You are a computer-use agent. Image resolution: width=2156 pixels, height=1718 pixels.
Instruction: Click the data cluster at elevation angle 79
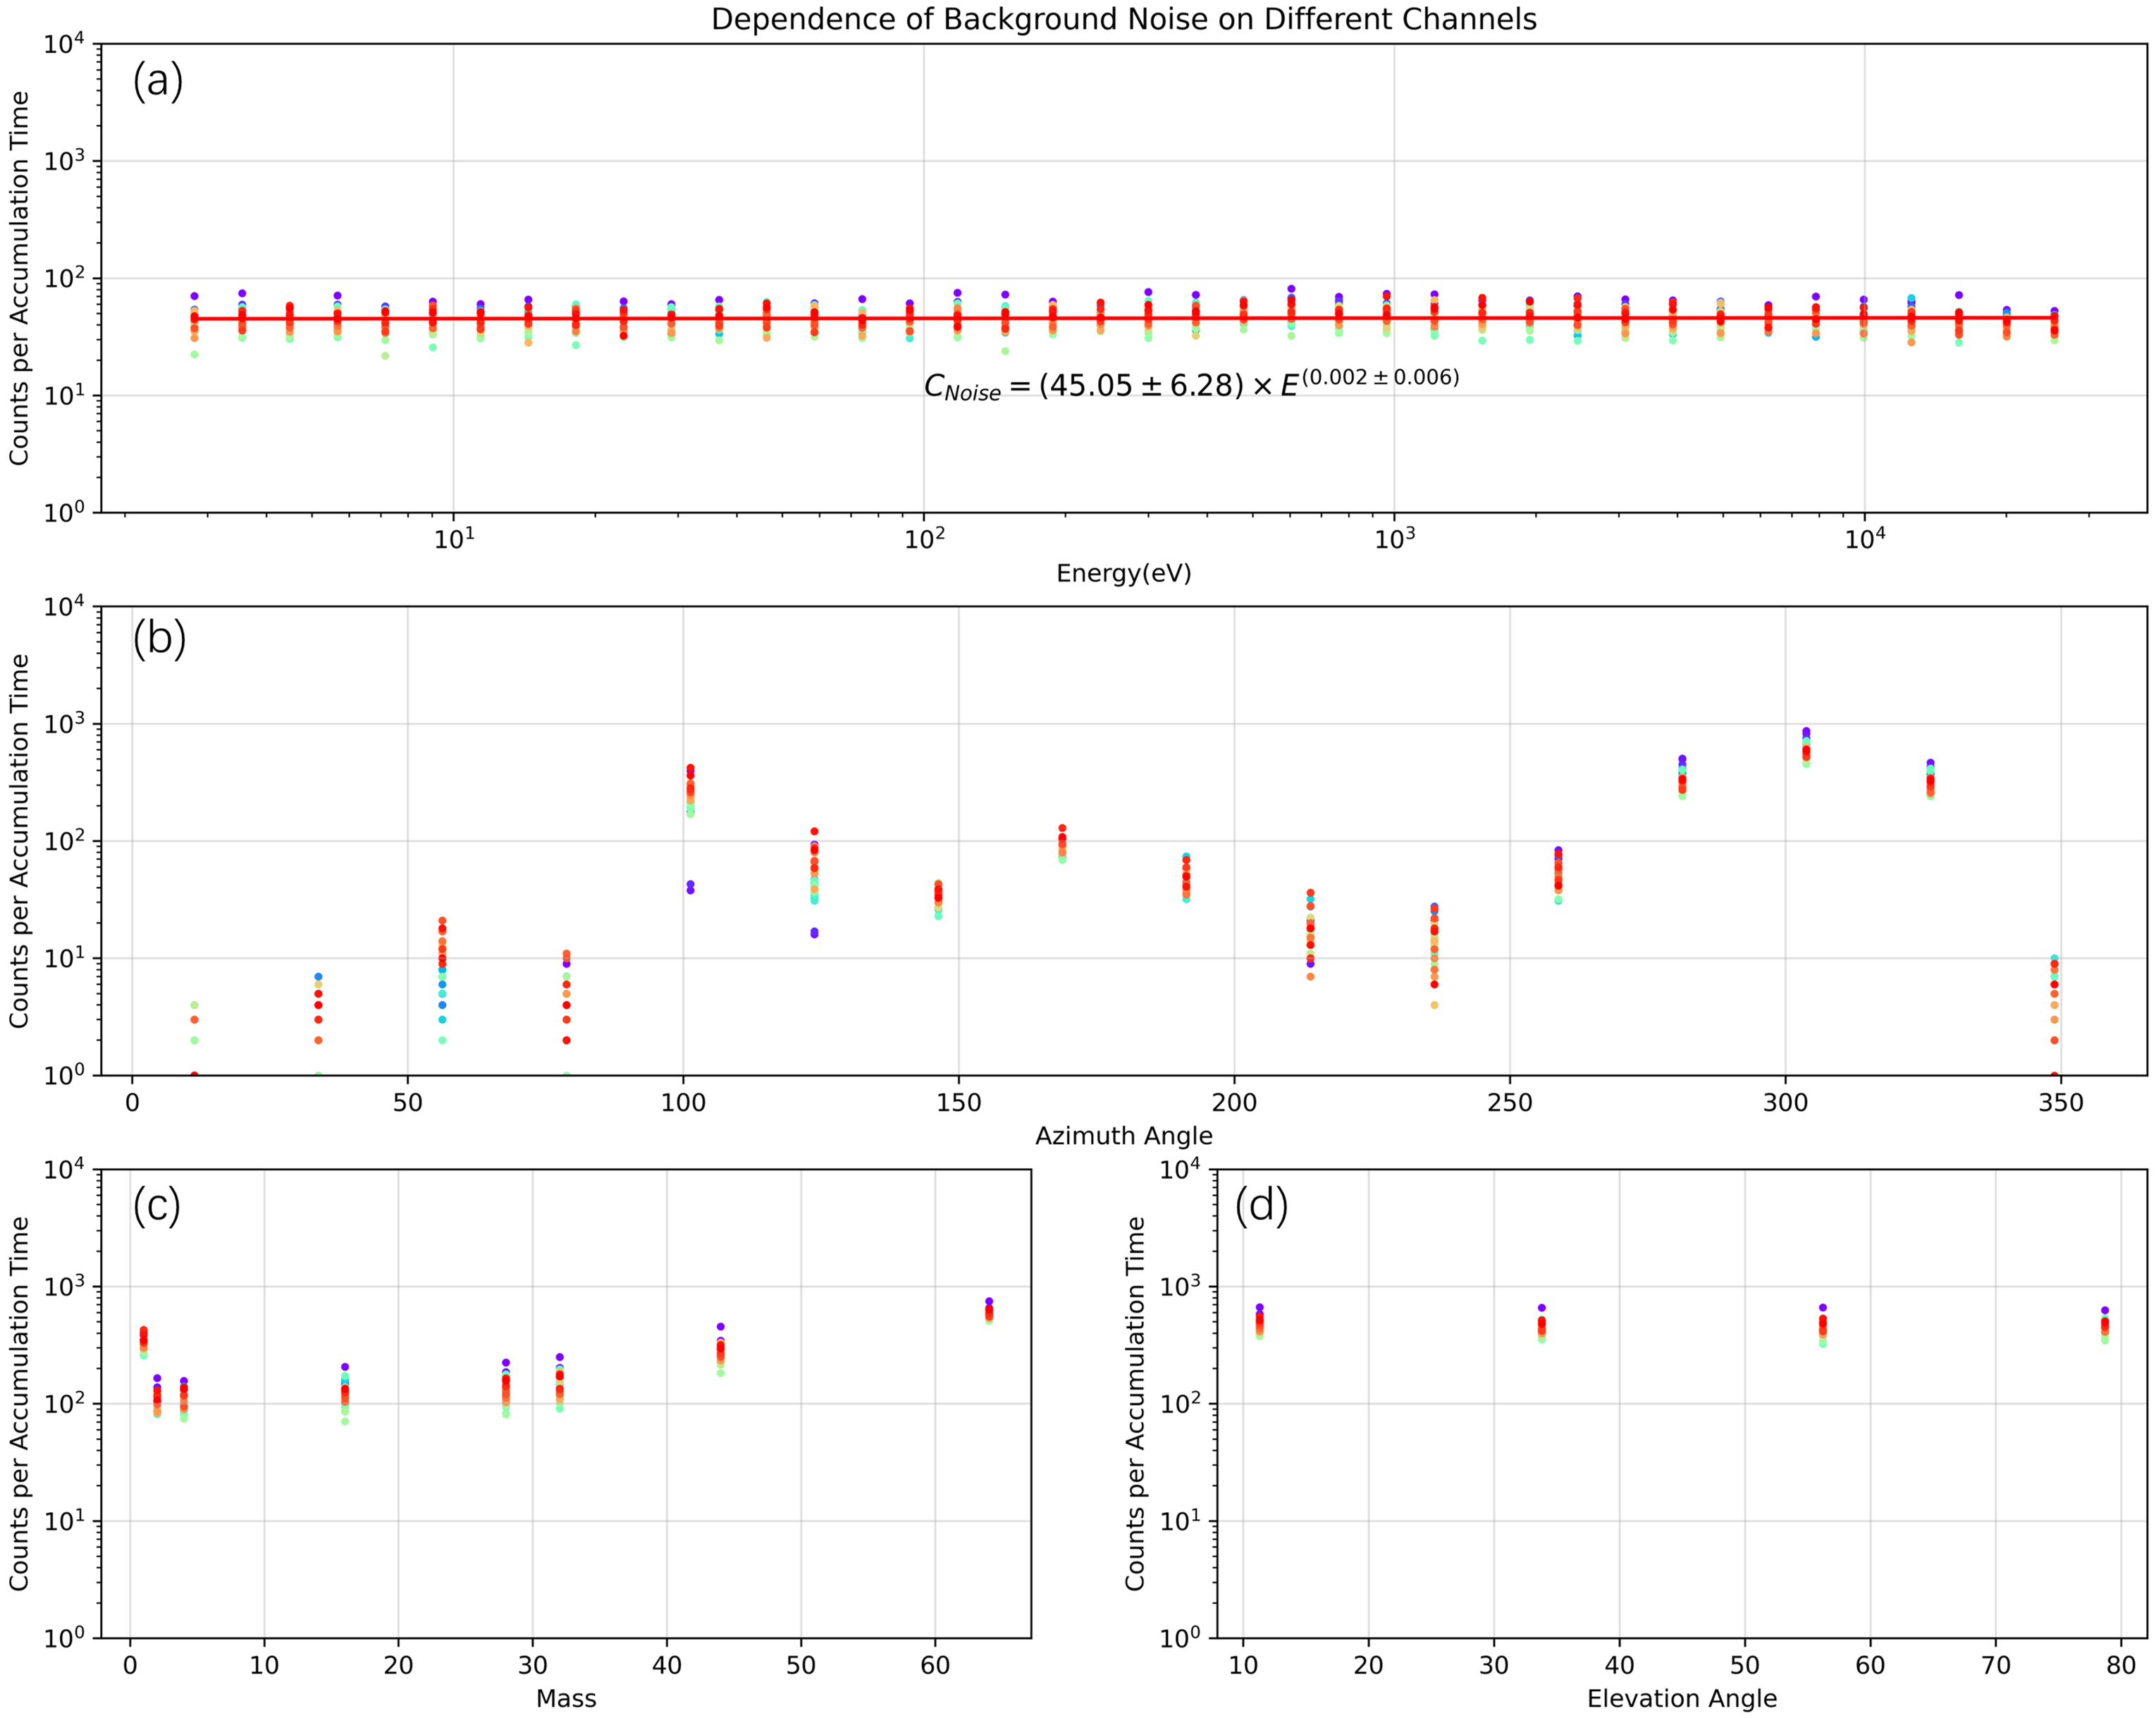(x=2104, y=1326)
